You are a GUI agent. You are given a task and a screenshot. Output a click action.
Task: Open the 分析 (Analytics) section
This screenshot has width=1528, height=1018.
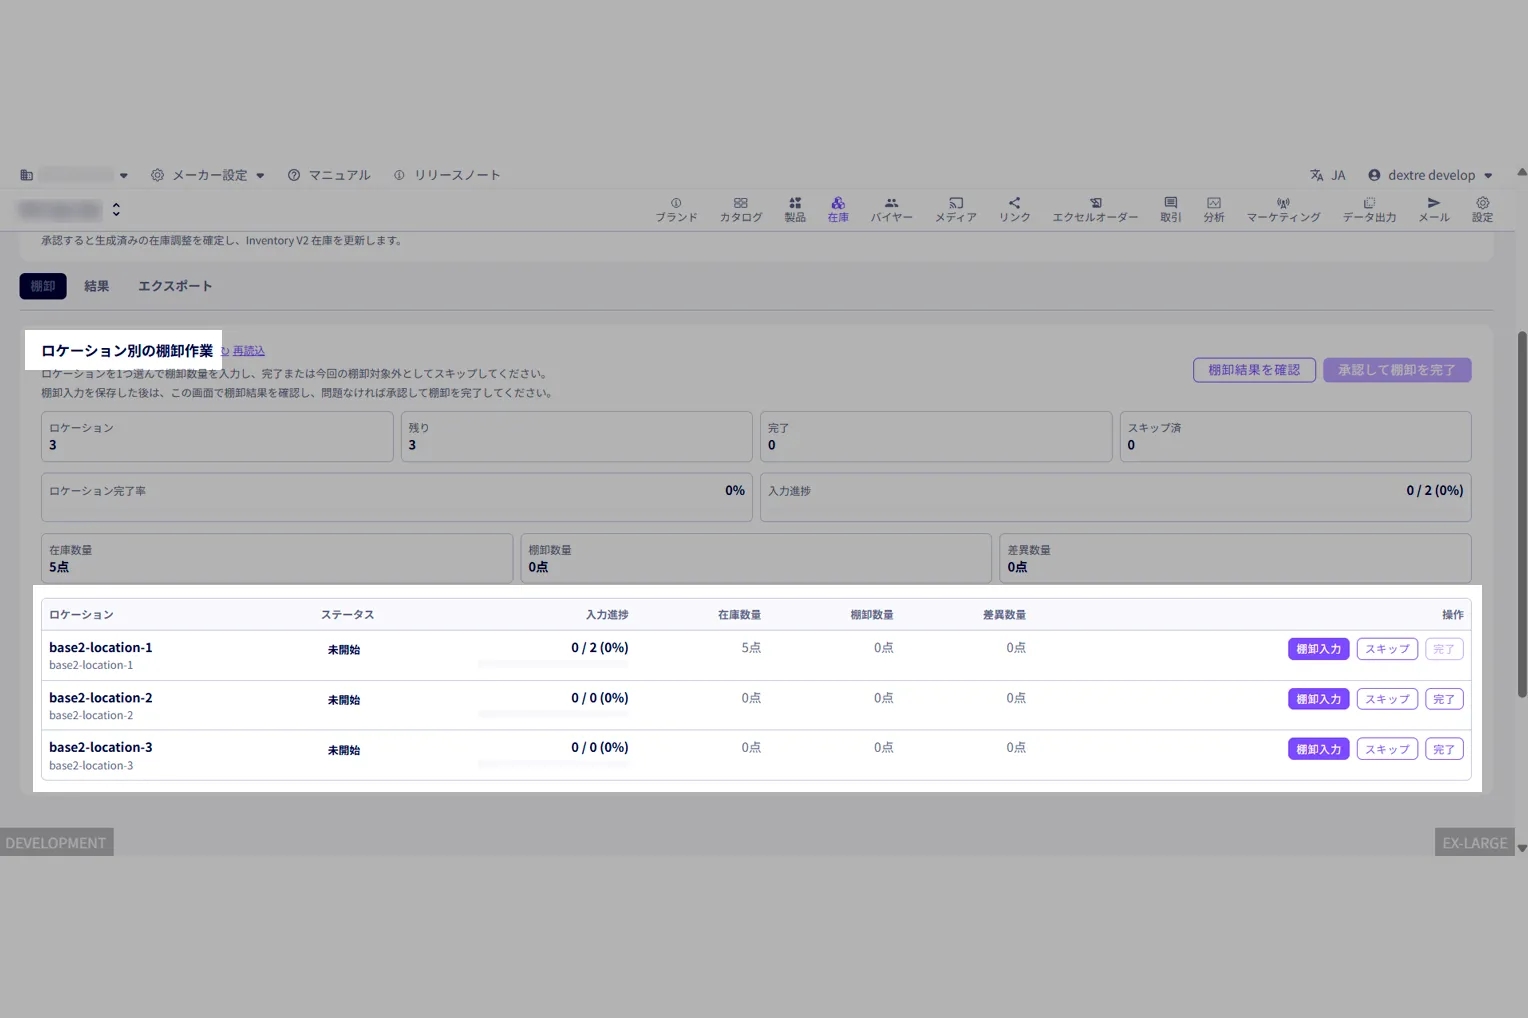[x=1214, y=209]
